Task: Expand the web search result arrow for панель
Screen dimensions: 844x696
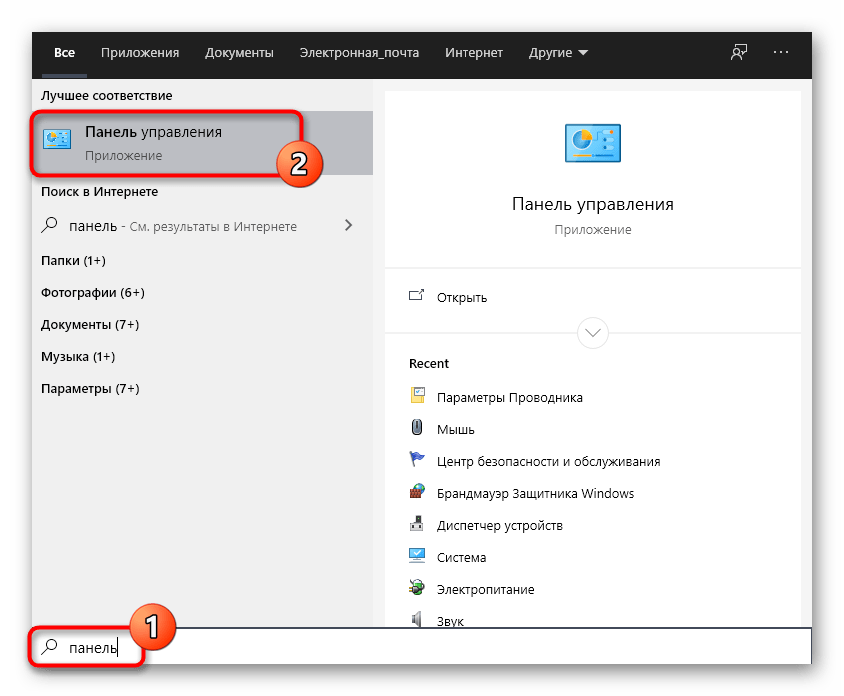Action: (348, 226)
